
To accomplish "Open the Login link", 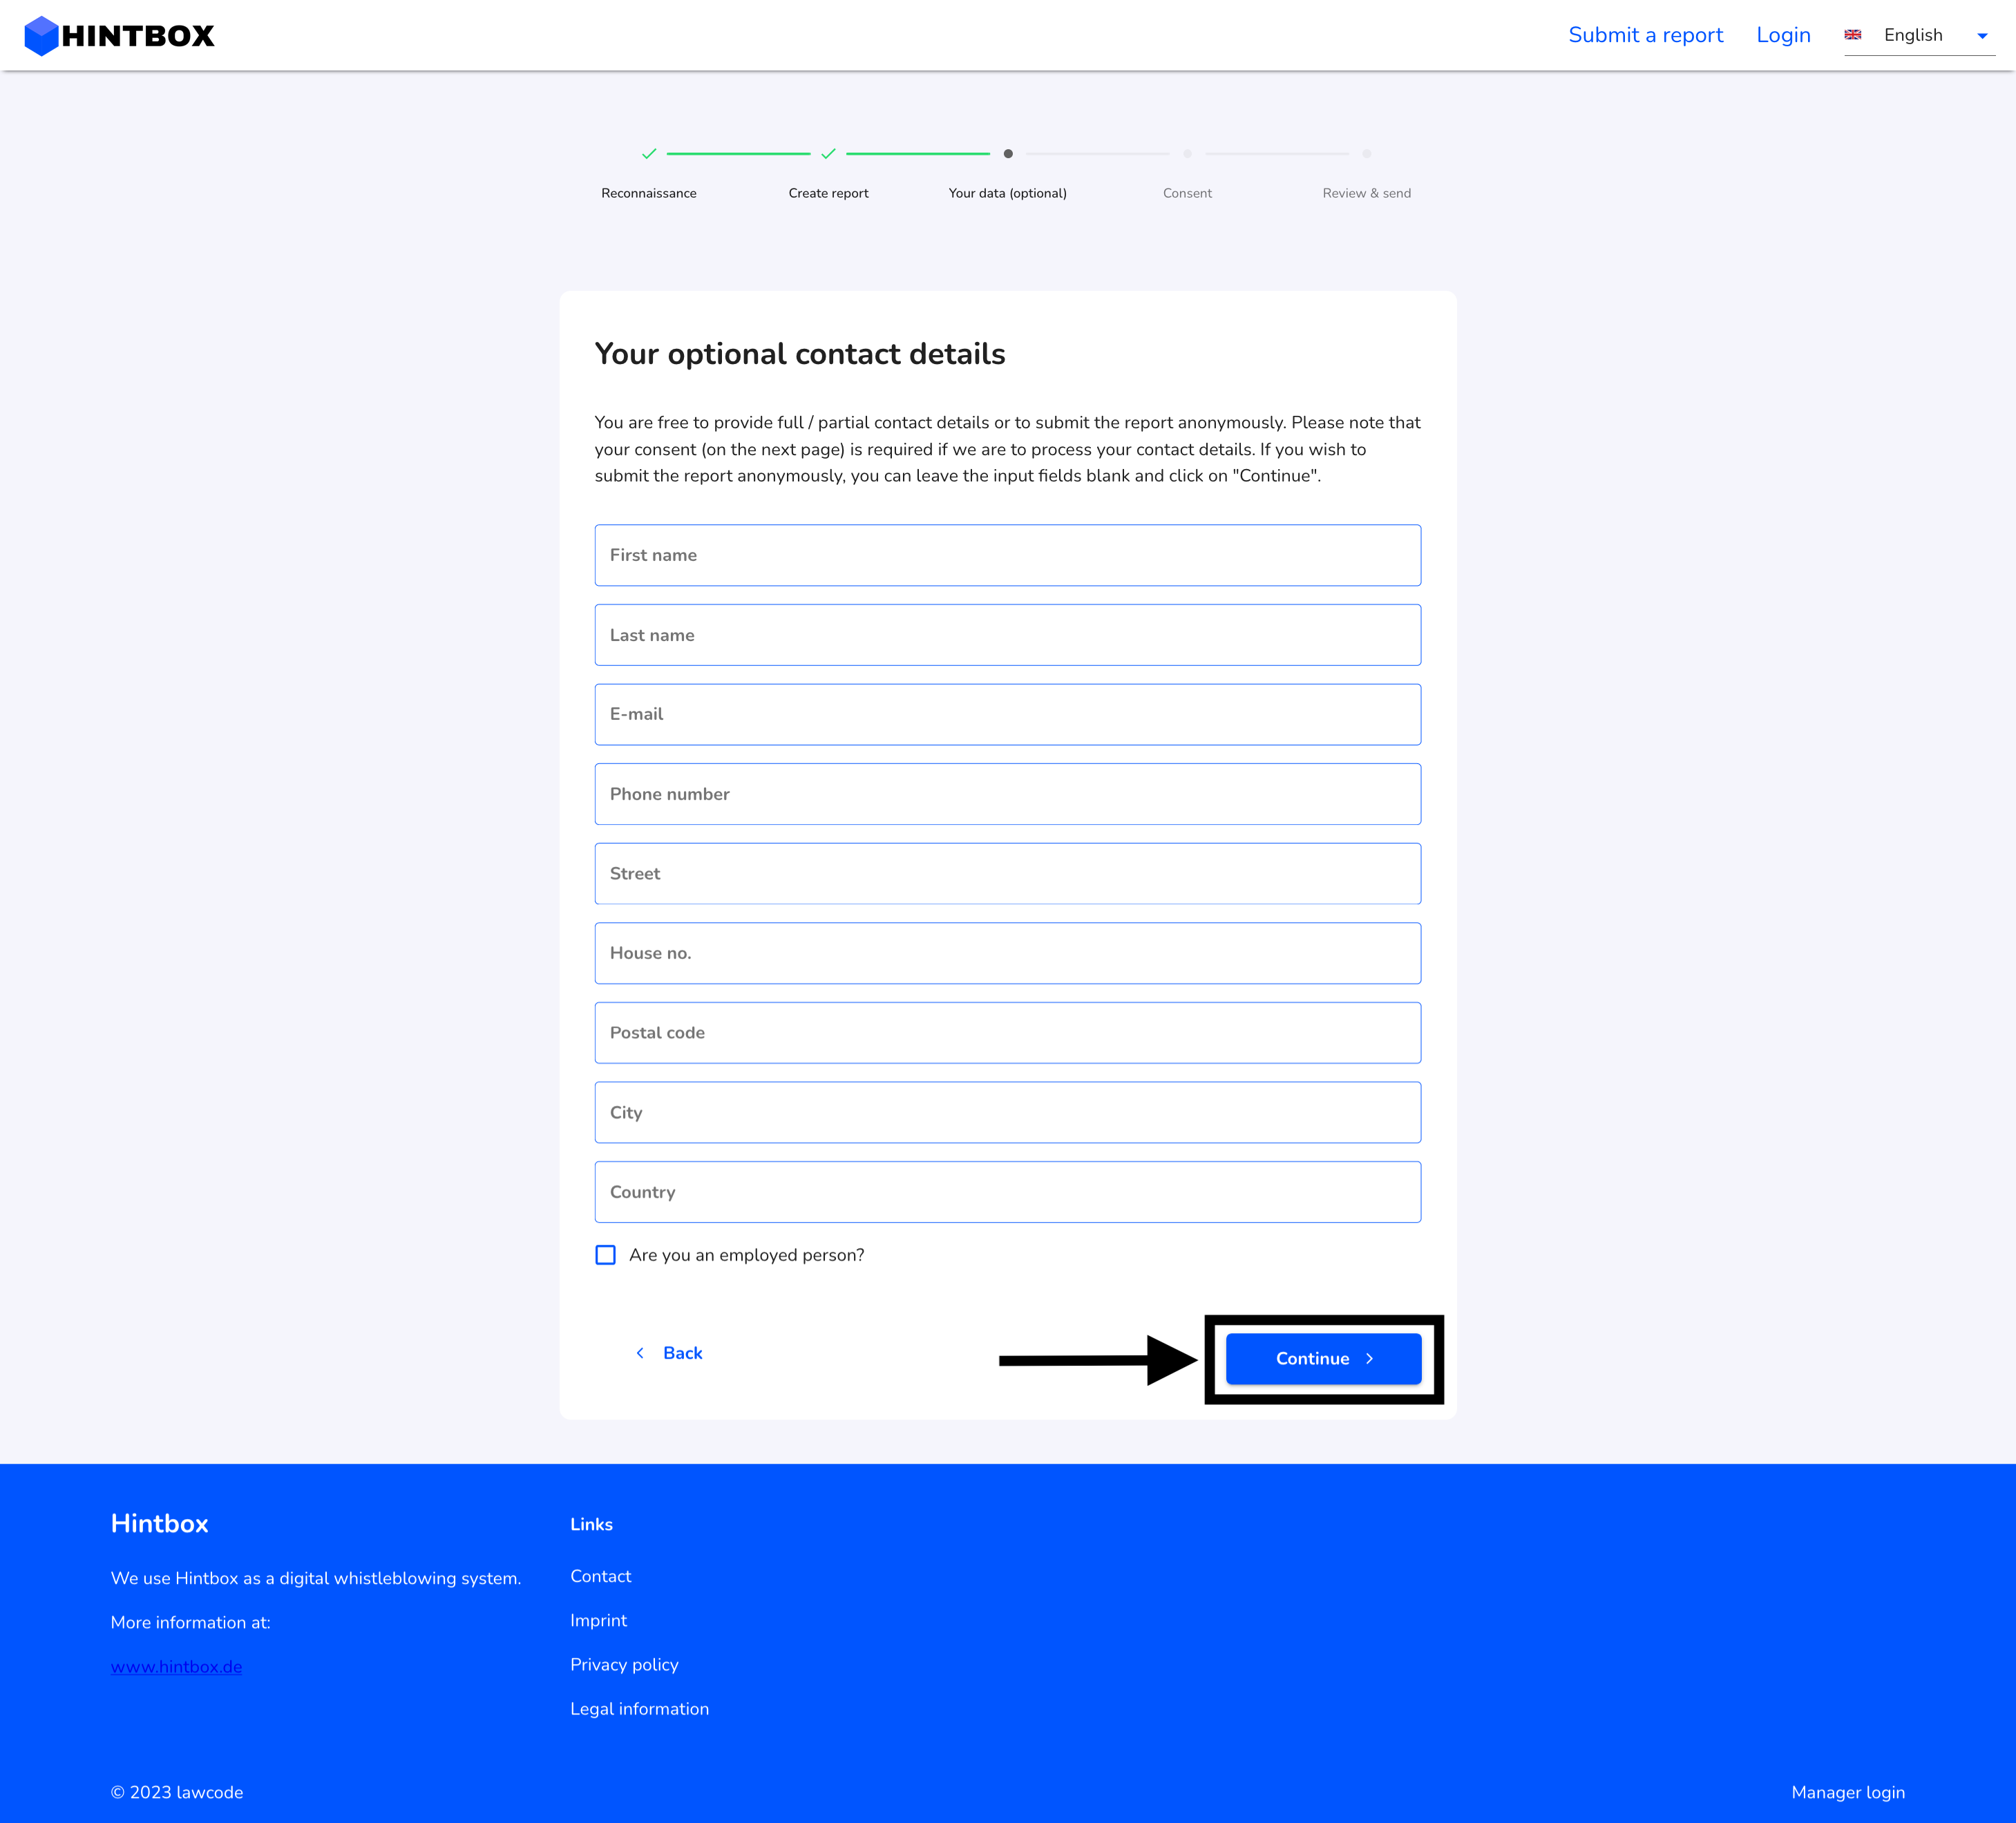I will pyautogui.click(x=1783, y=35).
